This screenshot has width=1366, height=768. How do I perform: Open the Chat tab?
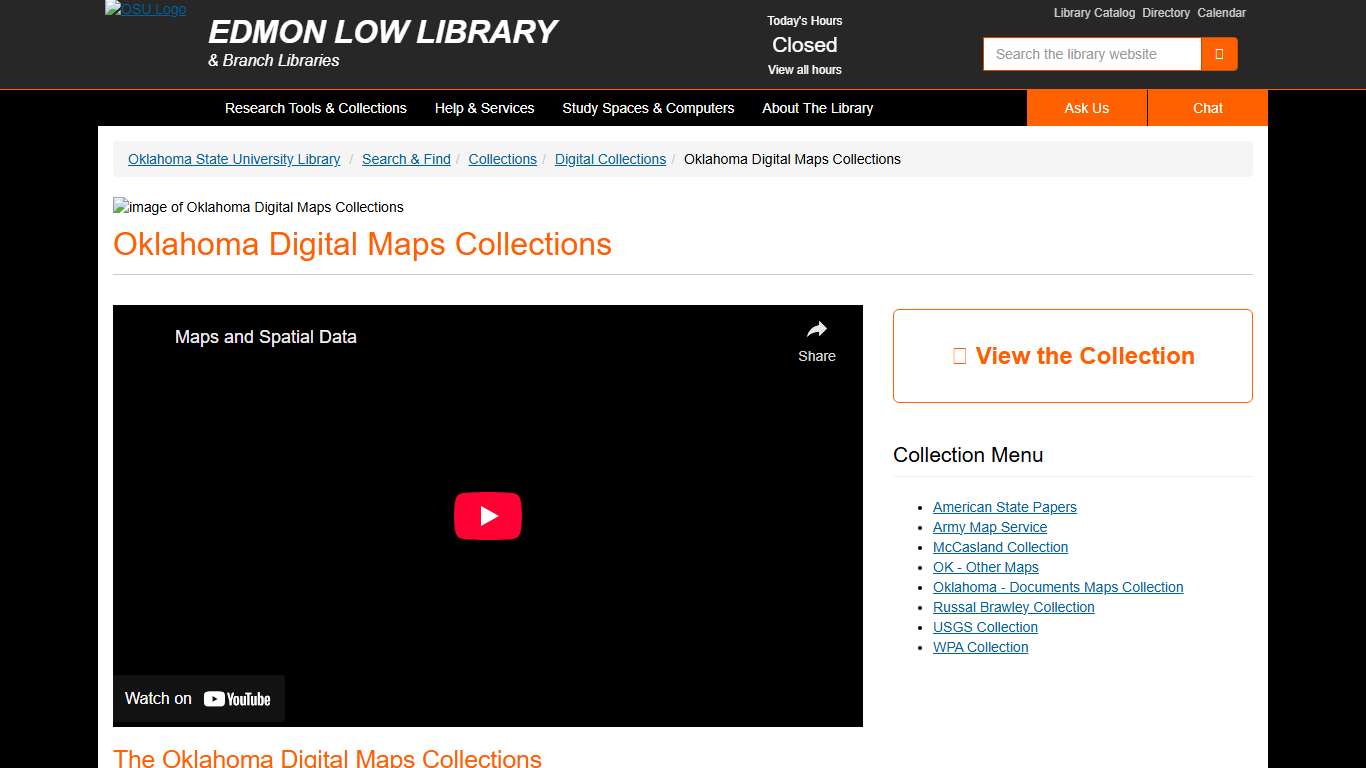coord(1207,108)
